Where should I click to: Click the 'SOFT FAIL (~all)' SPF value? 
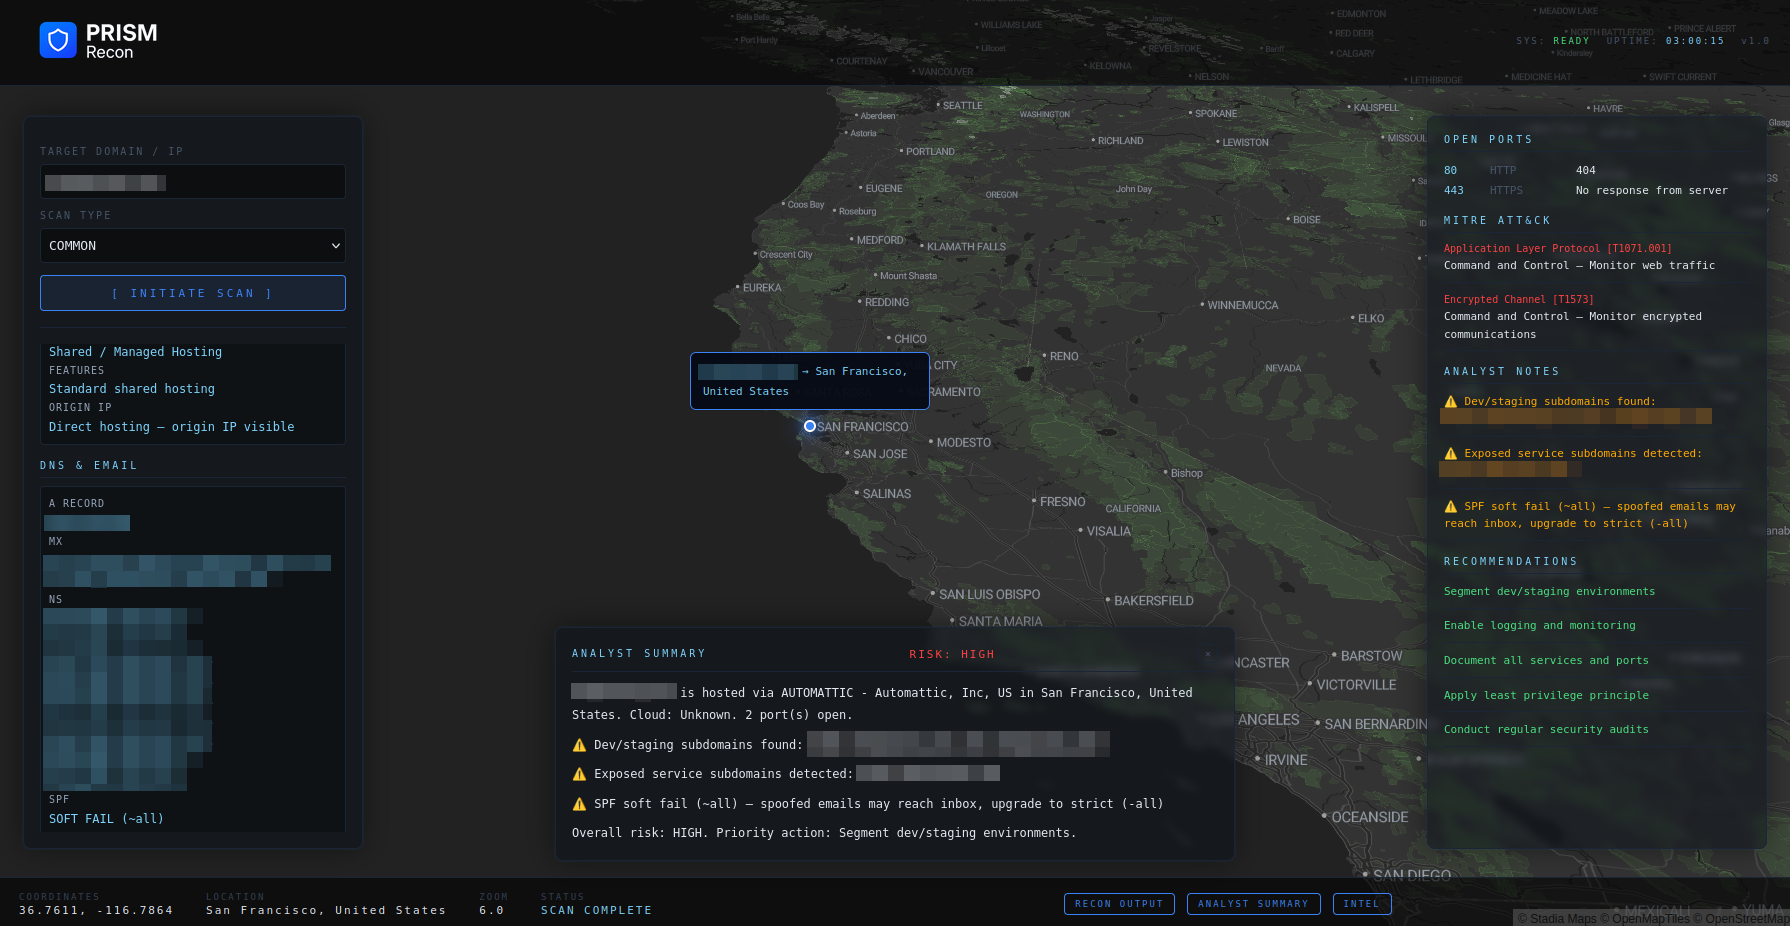(106, 819)
